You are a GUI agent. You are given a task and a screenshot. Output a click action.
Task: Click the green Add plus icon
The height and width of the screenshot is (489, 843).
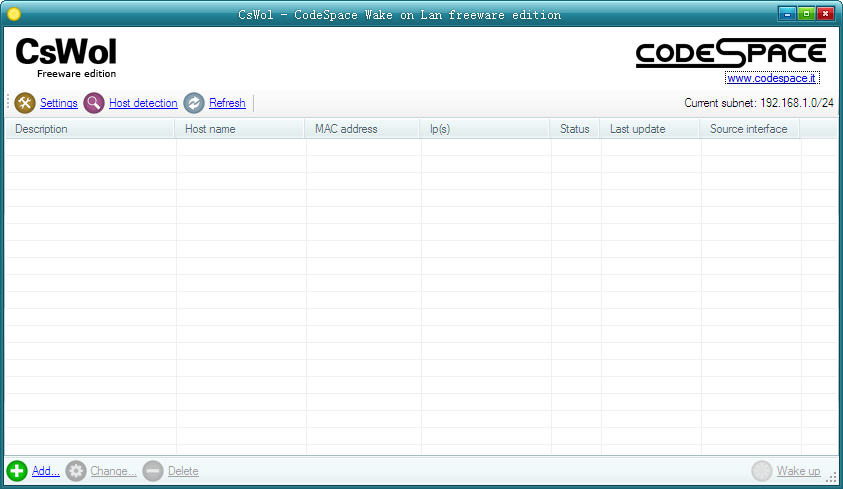[x=17, y=471]
